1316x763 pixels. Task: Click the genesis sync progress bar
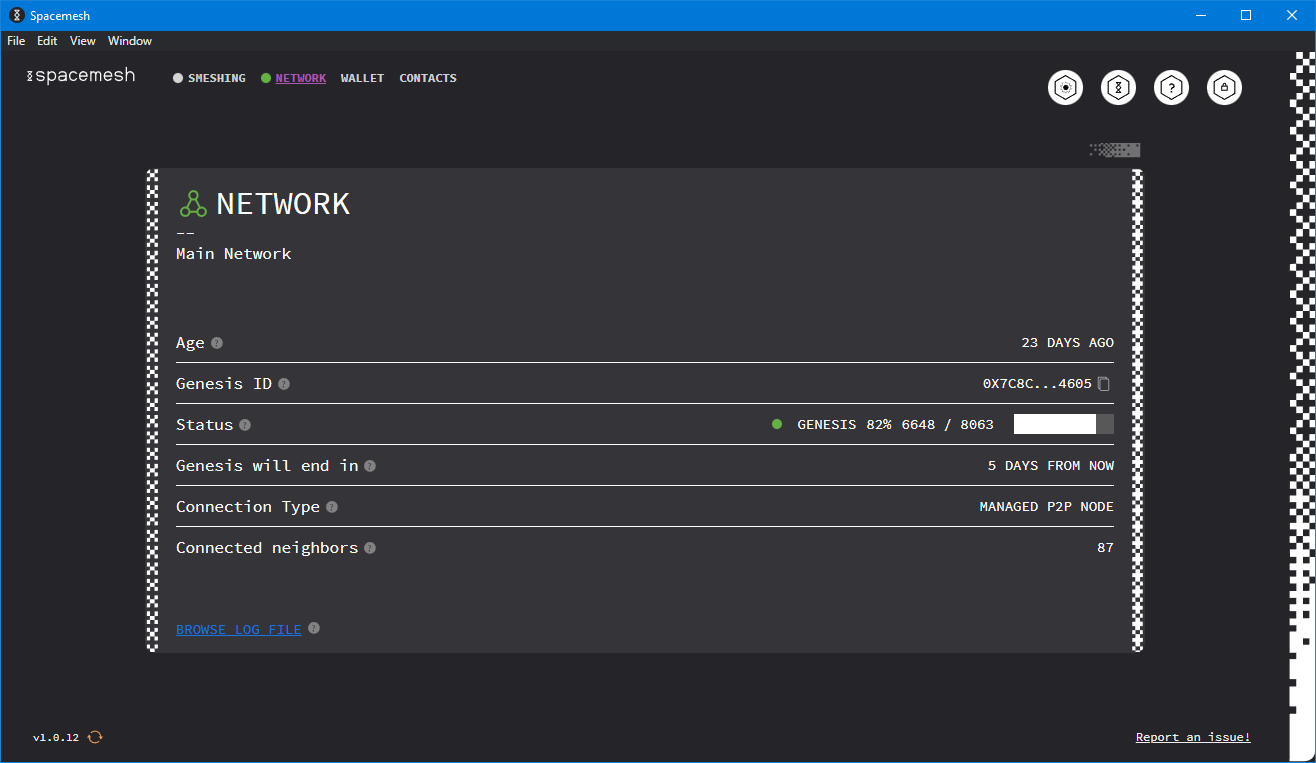(x=1064, y=424)
